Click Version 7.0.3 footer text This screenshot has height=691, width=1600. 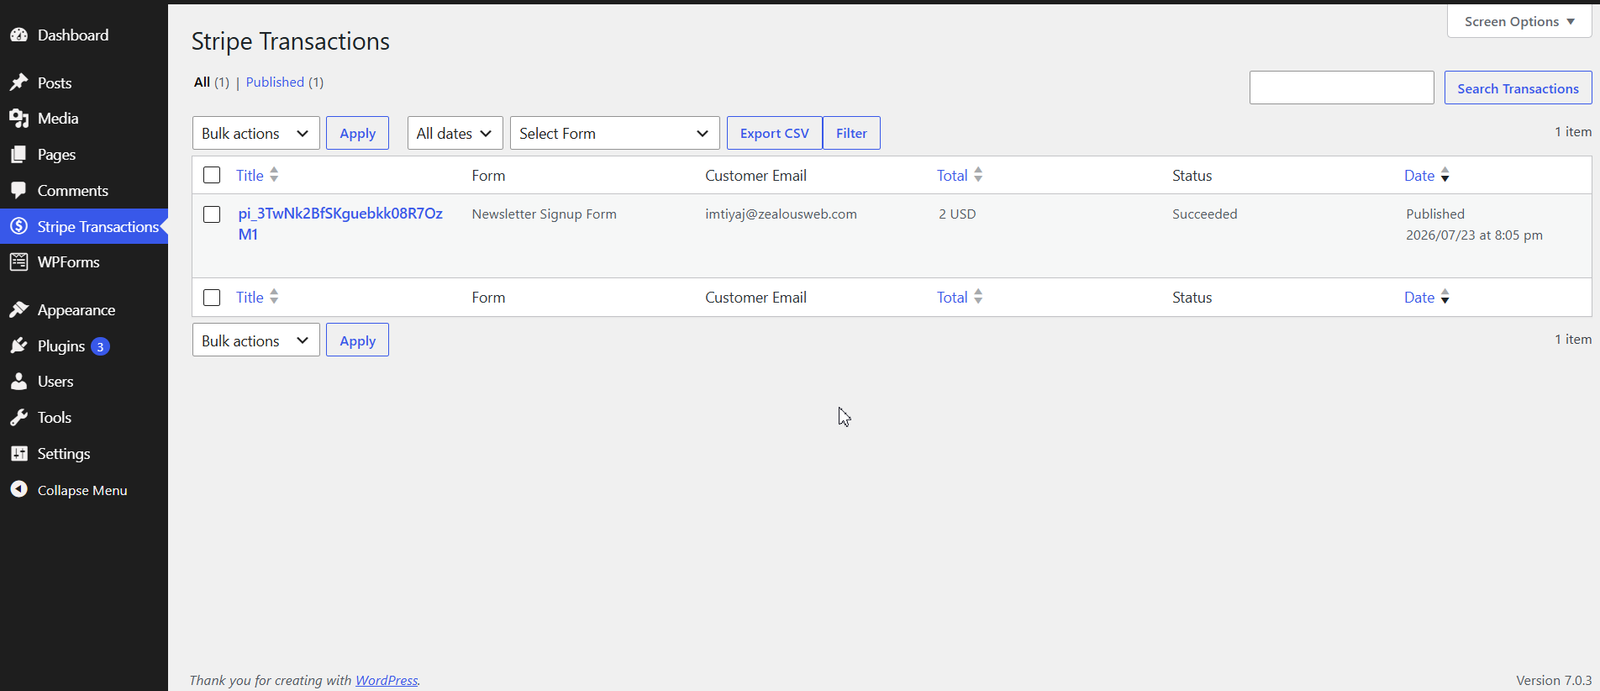coord(1554,680)
